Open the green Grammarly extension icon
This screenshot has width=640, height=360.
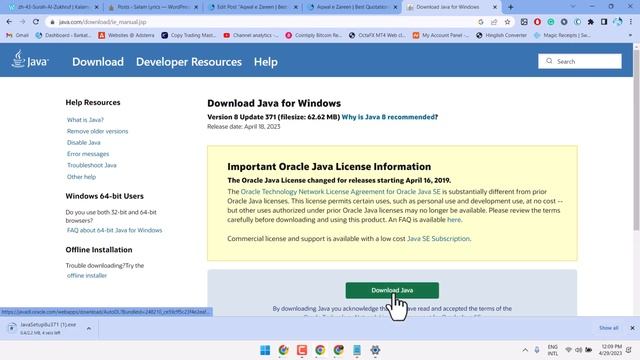point(551,22)
